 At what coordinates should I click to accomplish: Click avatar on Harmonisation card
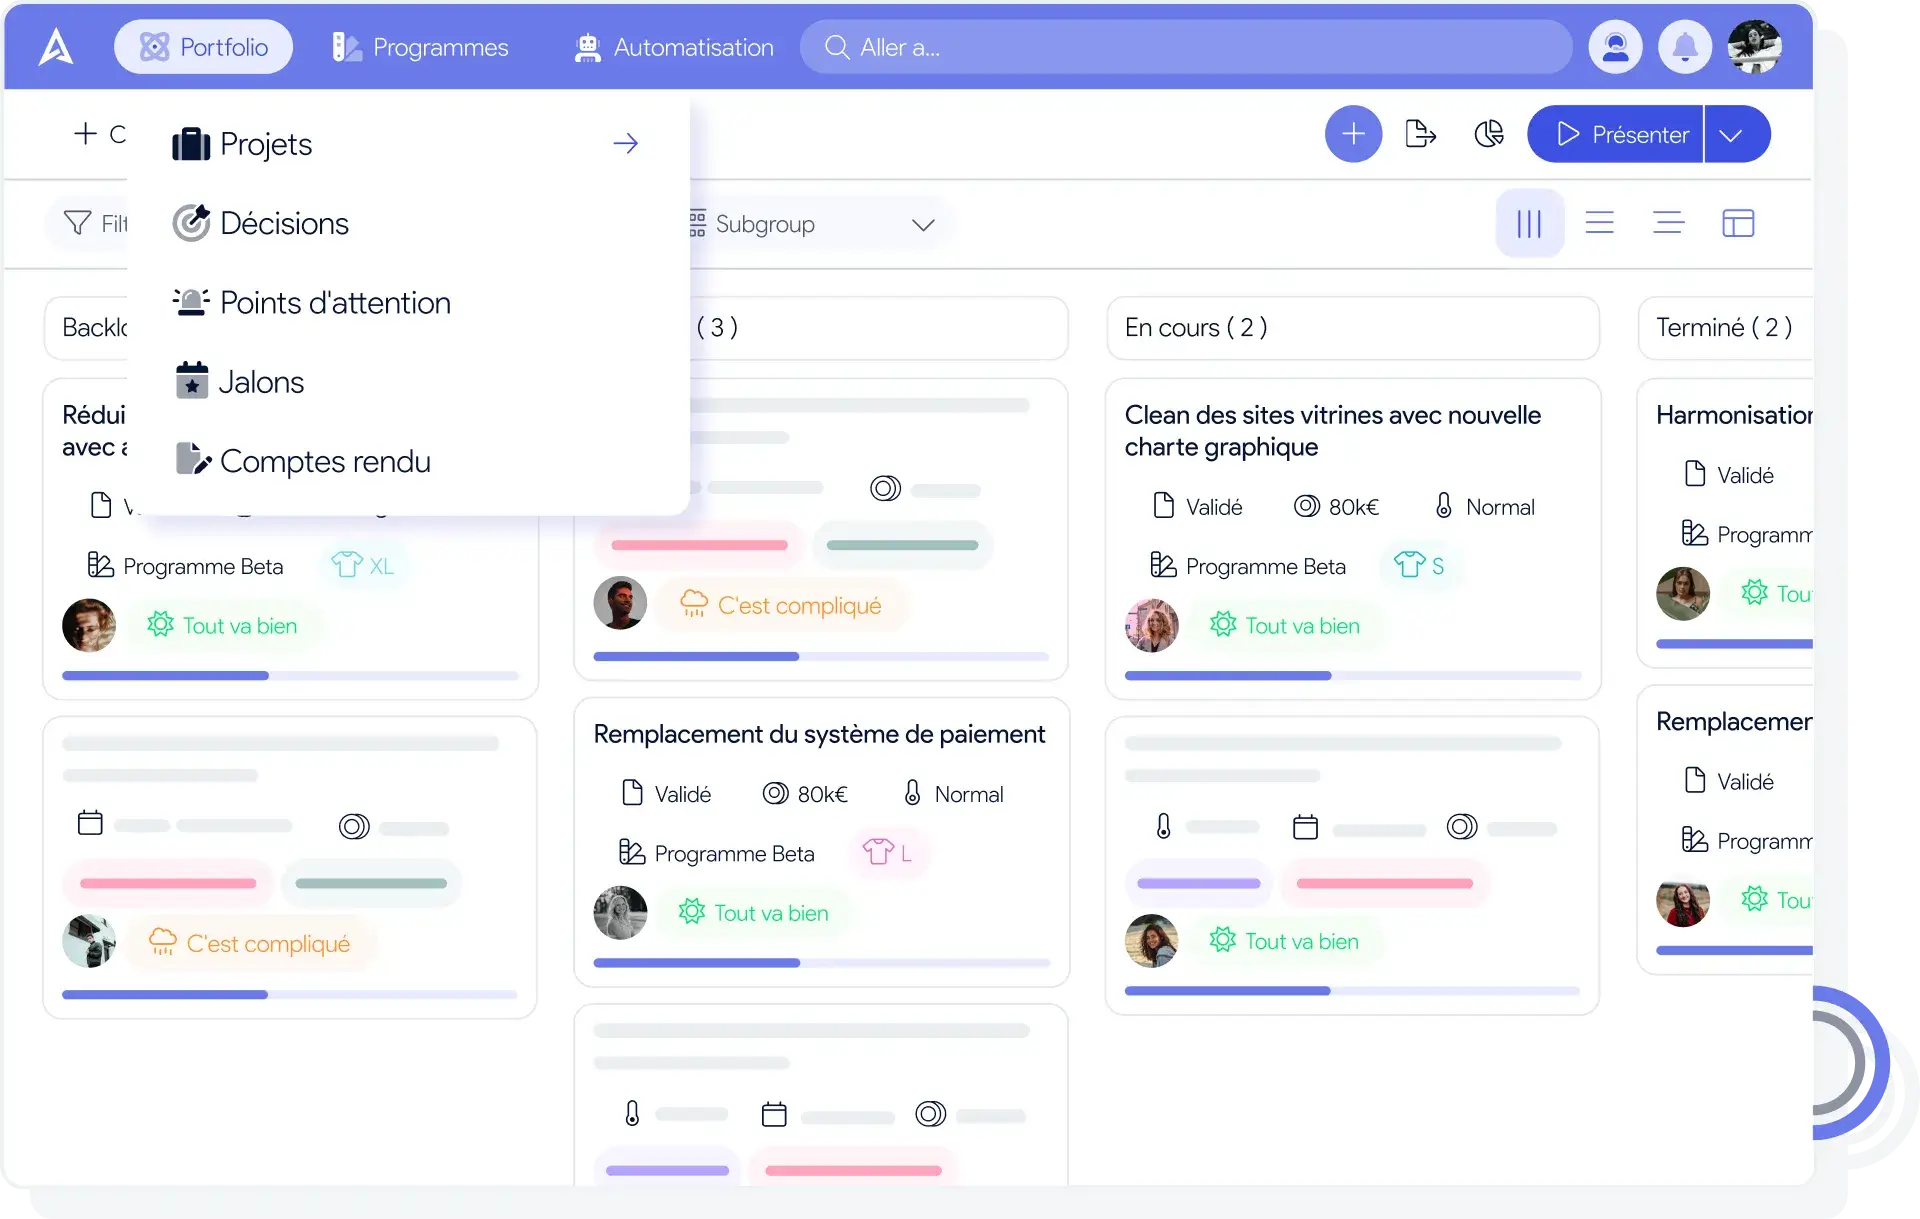(1683, 594)
